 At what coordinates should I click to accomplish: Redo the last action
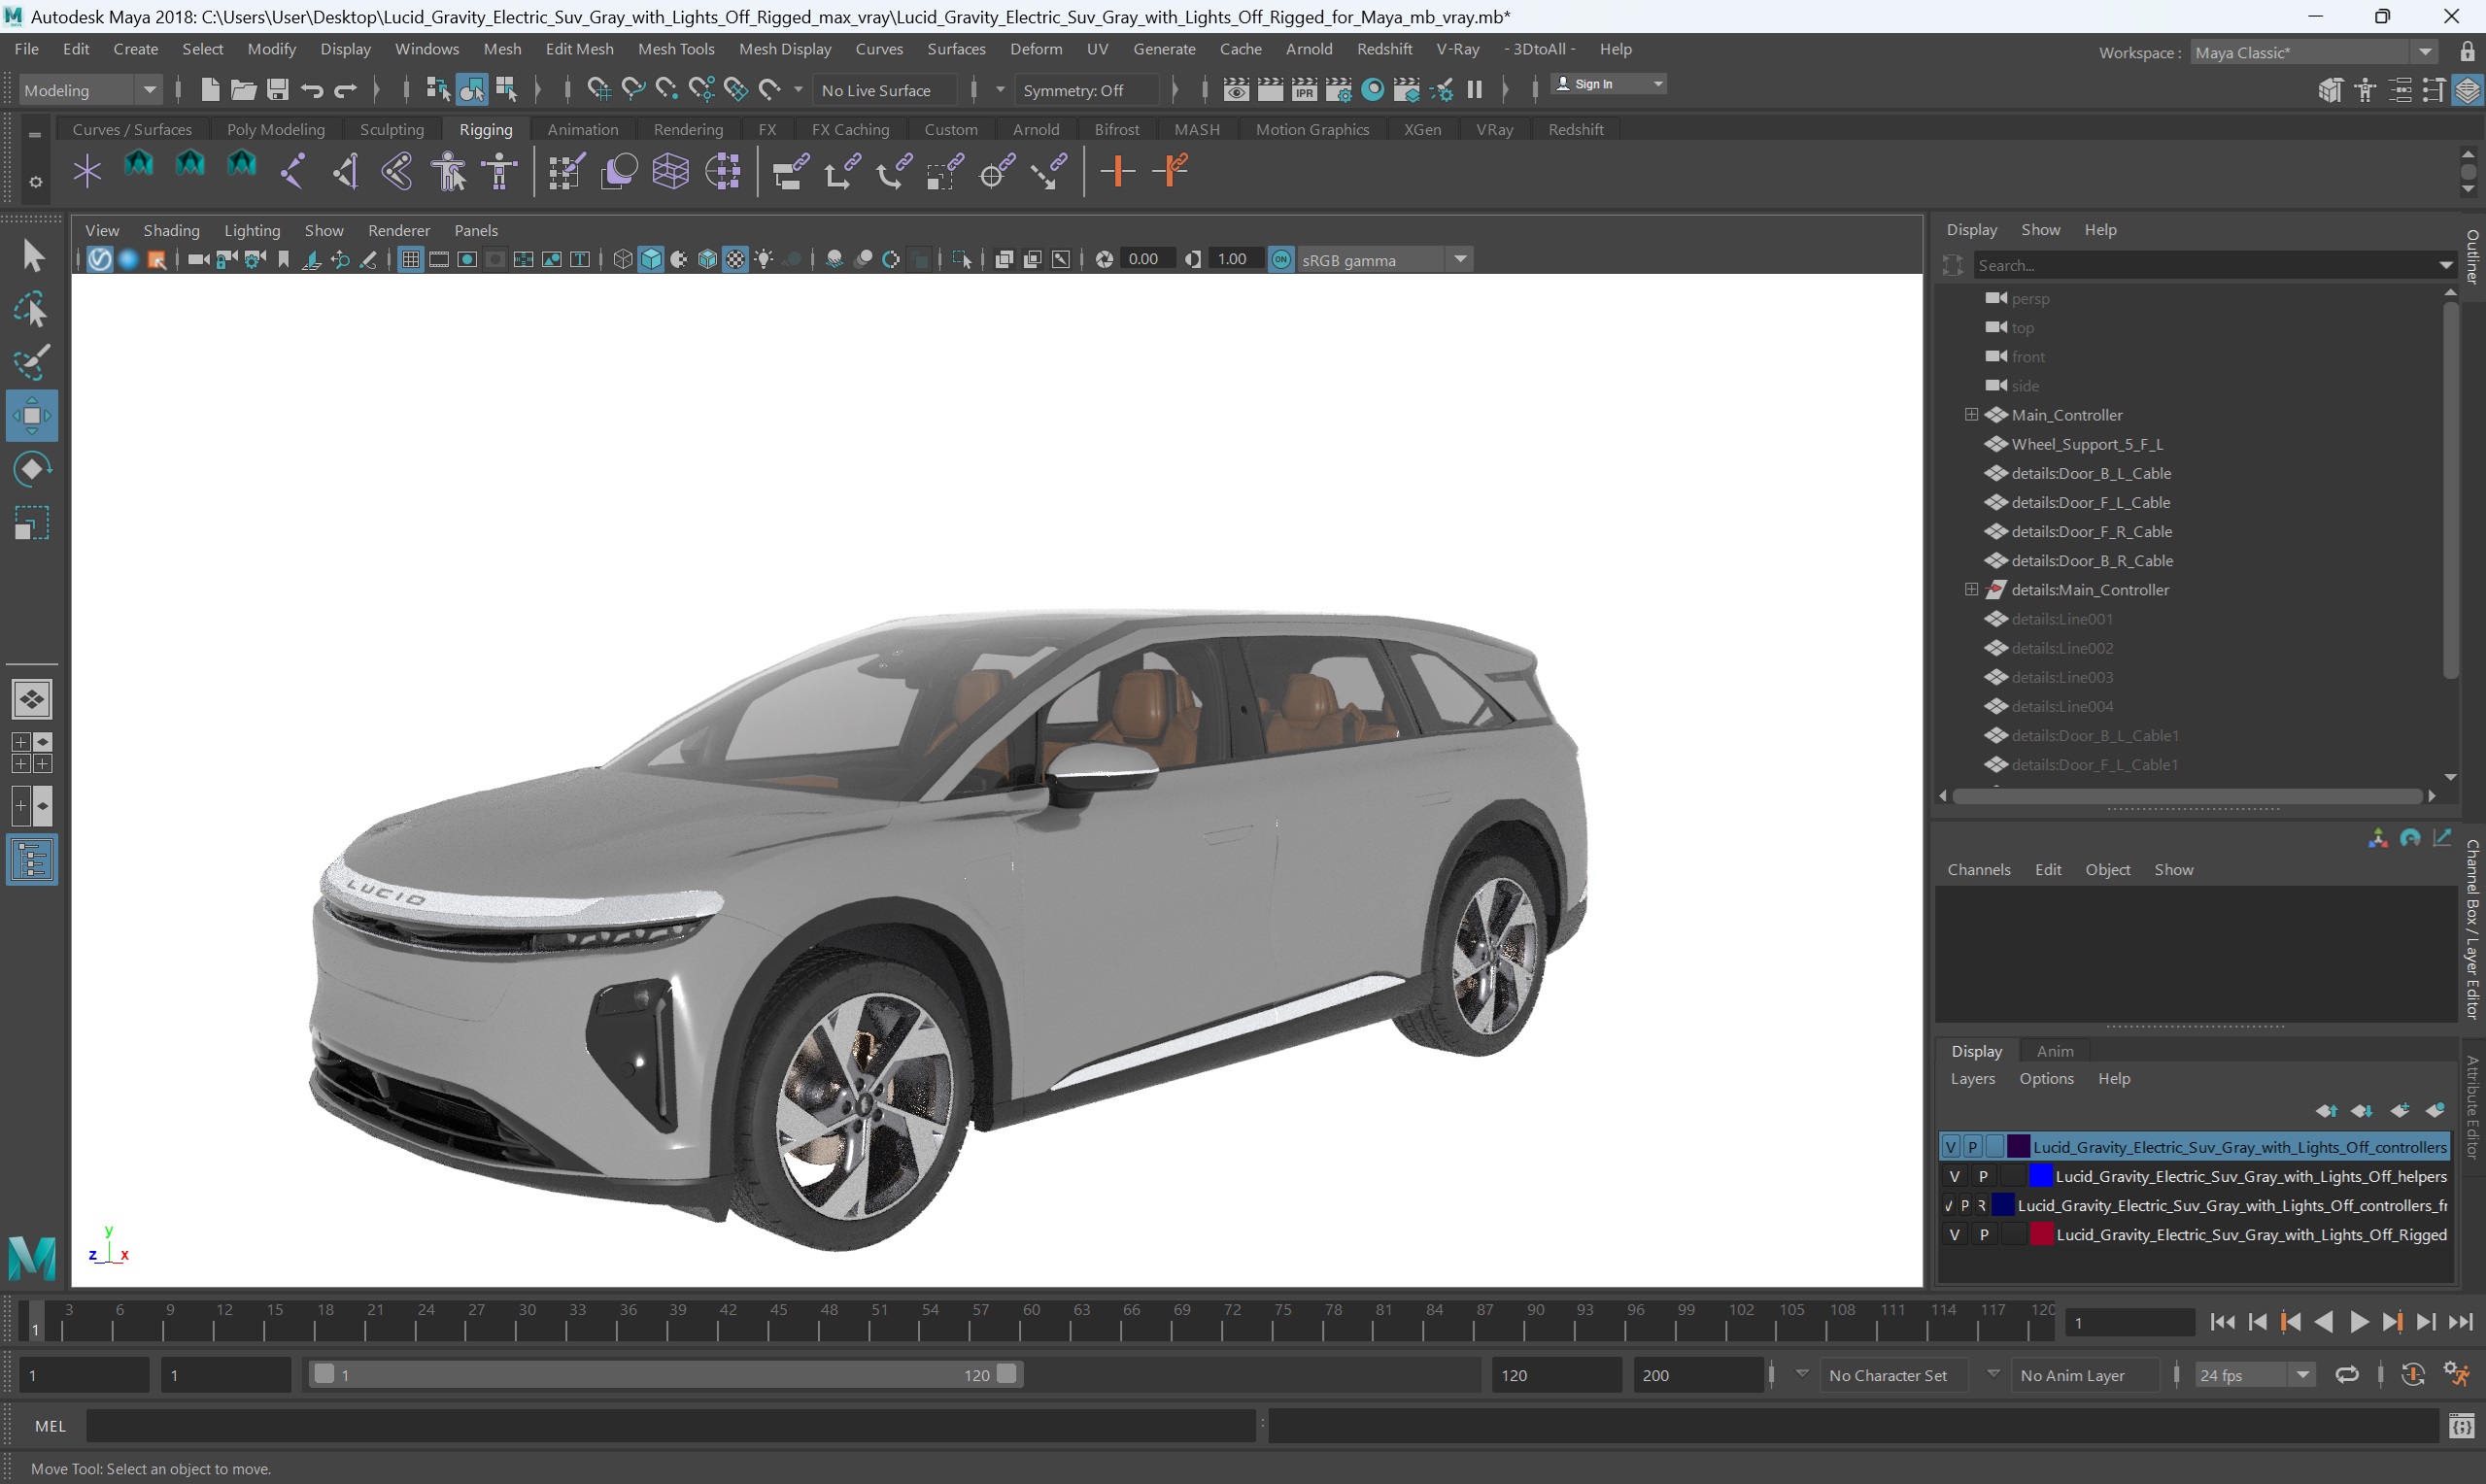(x=345, y=90)
